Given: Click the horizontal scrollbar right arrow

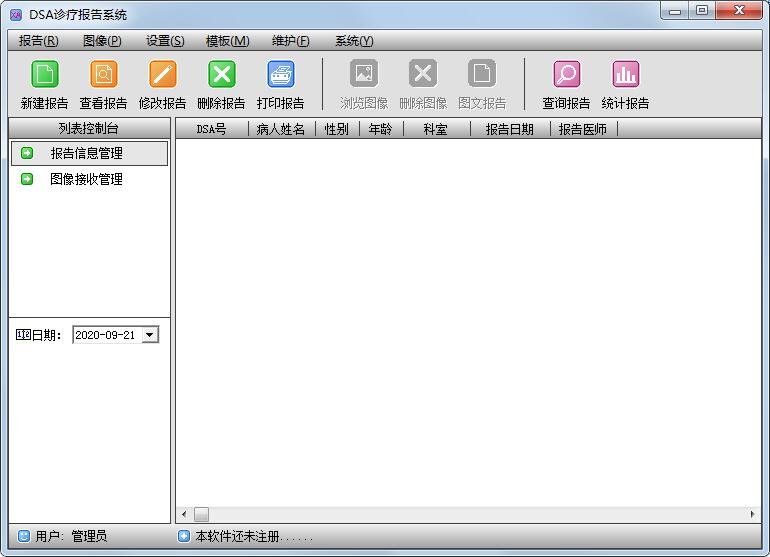Looking at the screenshot, I should (x=753, y=514).
